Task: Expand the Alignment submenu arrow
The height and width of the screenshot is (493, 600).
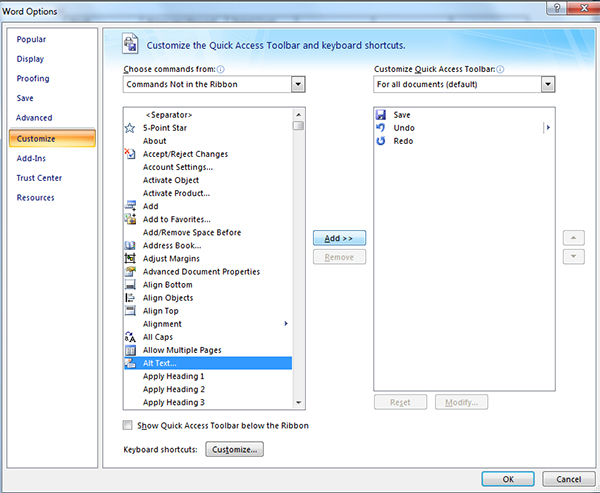Action: tap(286, 324)
